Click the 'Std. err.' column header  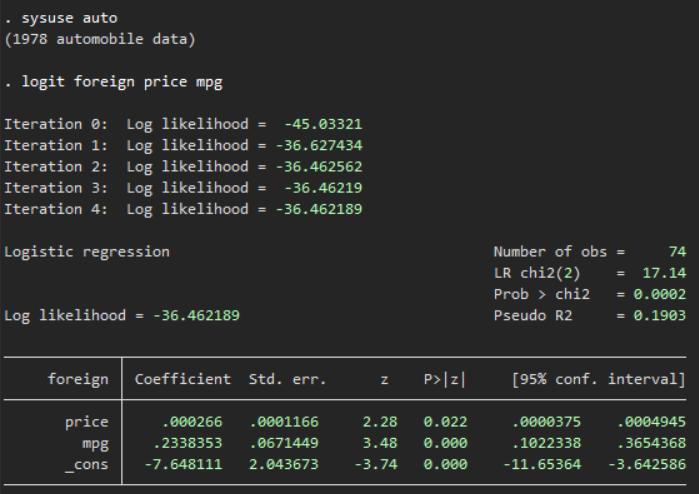[x=282, y=380]
